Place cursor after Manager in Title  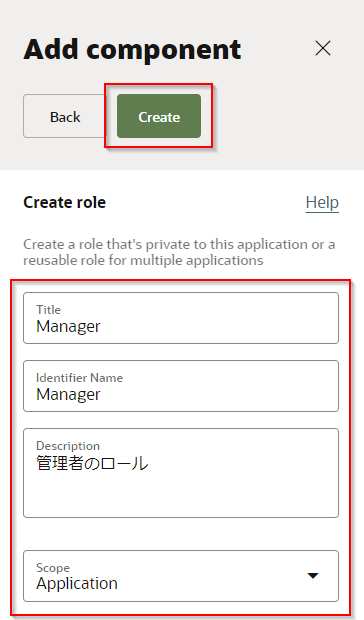coord(101,327)
